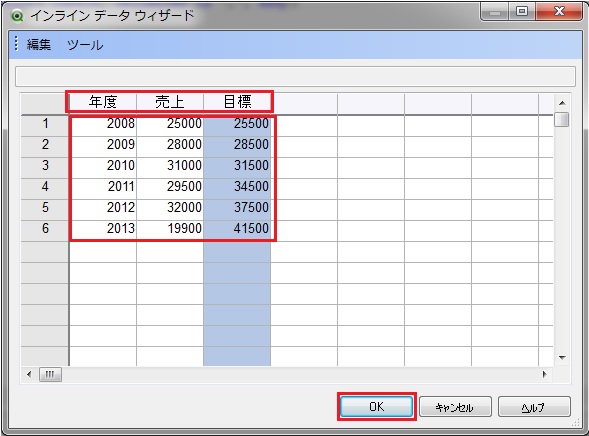Image resolution: width=589 pixels, height=436 pixels.
Task: Click the vertical scrollbar down arrow
Action: coord(562,358)
